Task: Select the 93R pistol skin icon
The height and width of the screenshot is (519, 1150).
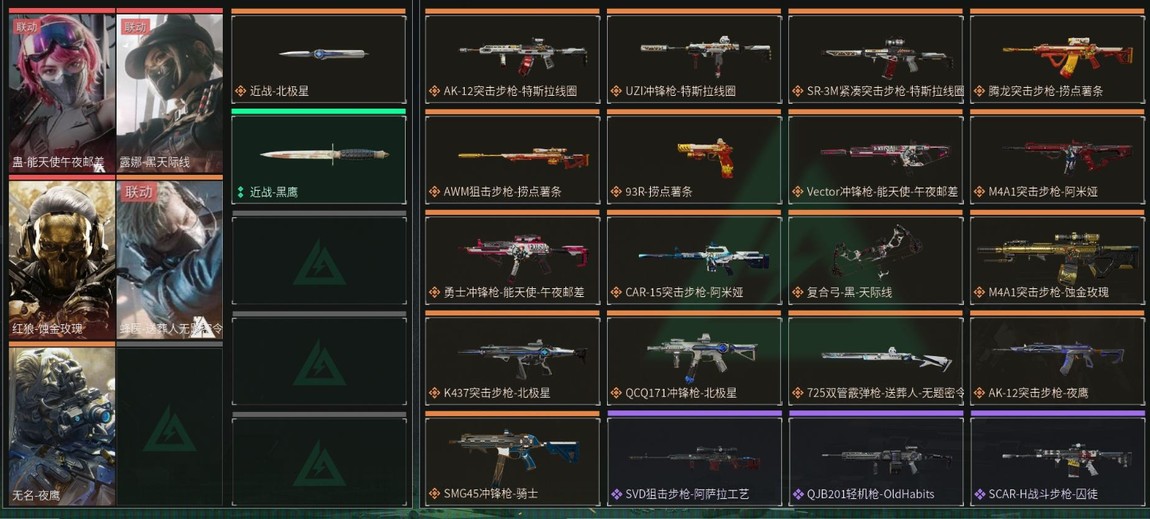Action: tap(694, 159)
